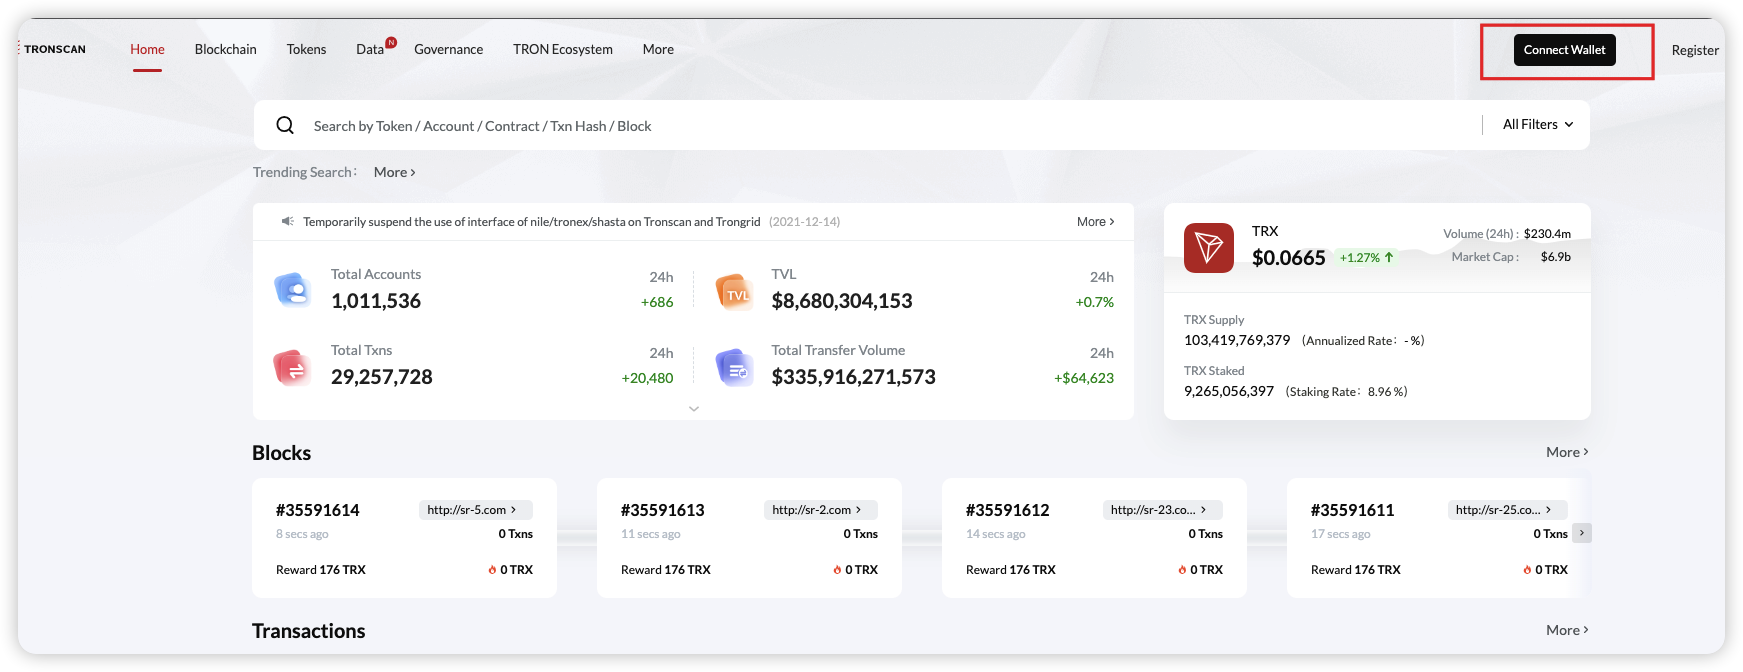This screenshot has width=1743, height=672.
Task: Open Trending Search More link
Action: [x=395, y=172]
